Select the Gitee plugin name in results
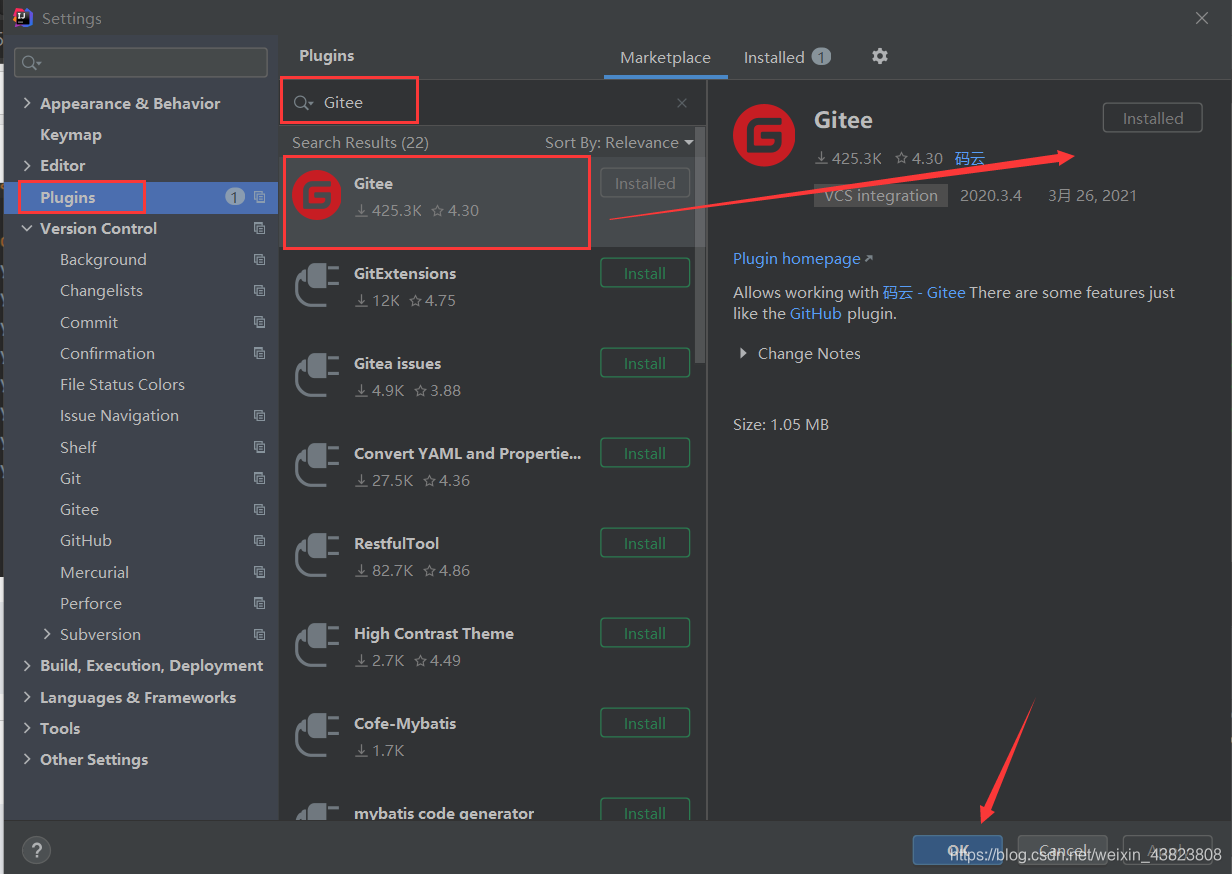Screen dimensions: 1232x874 373,183
